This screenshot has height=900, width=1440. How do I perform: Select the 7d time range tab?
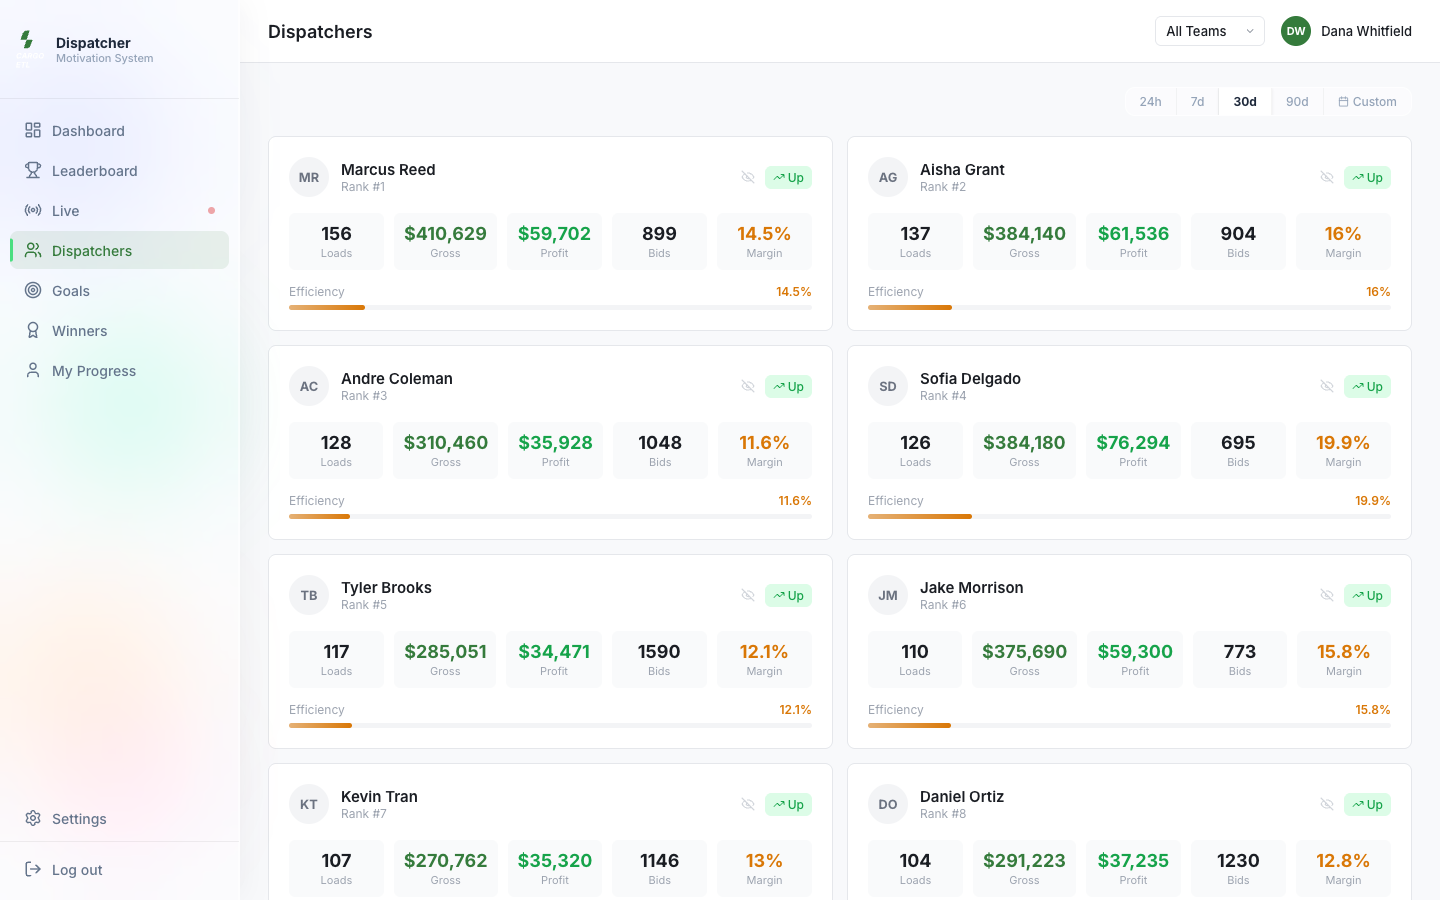tap(1197, 101)
